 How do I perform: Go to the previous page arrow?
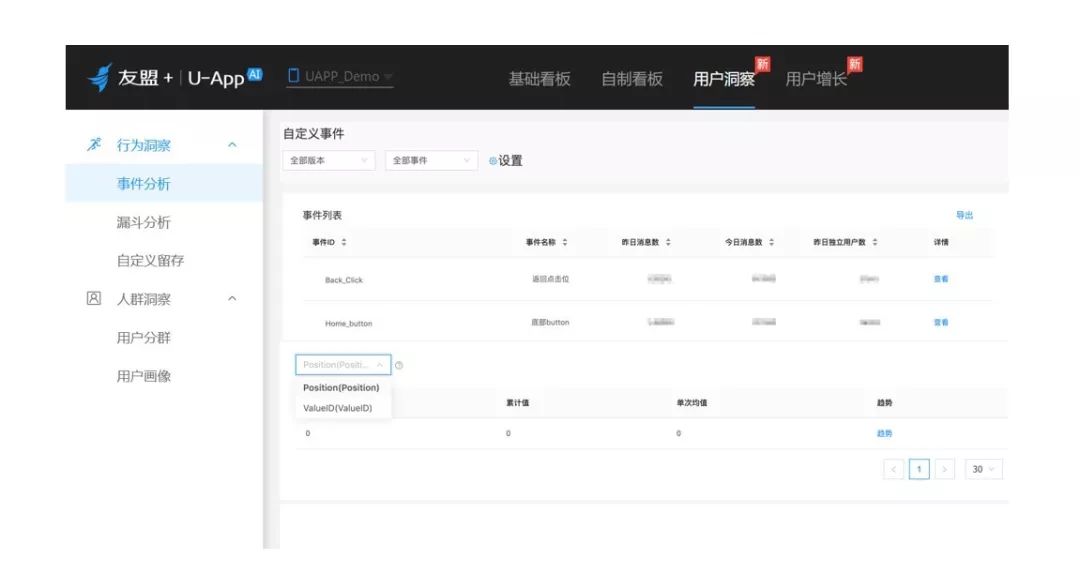tap(893, 469)
